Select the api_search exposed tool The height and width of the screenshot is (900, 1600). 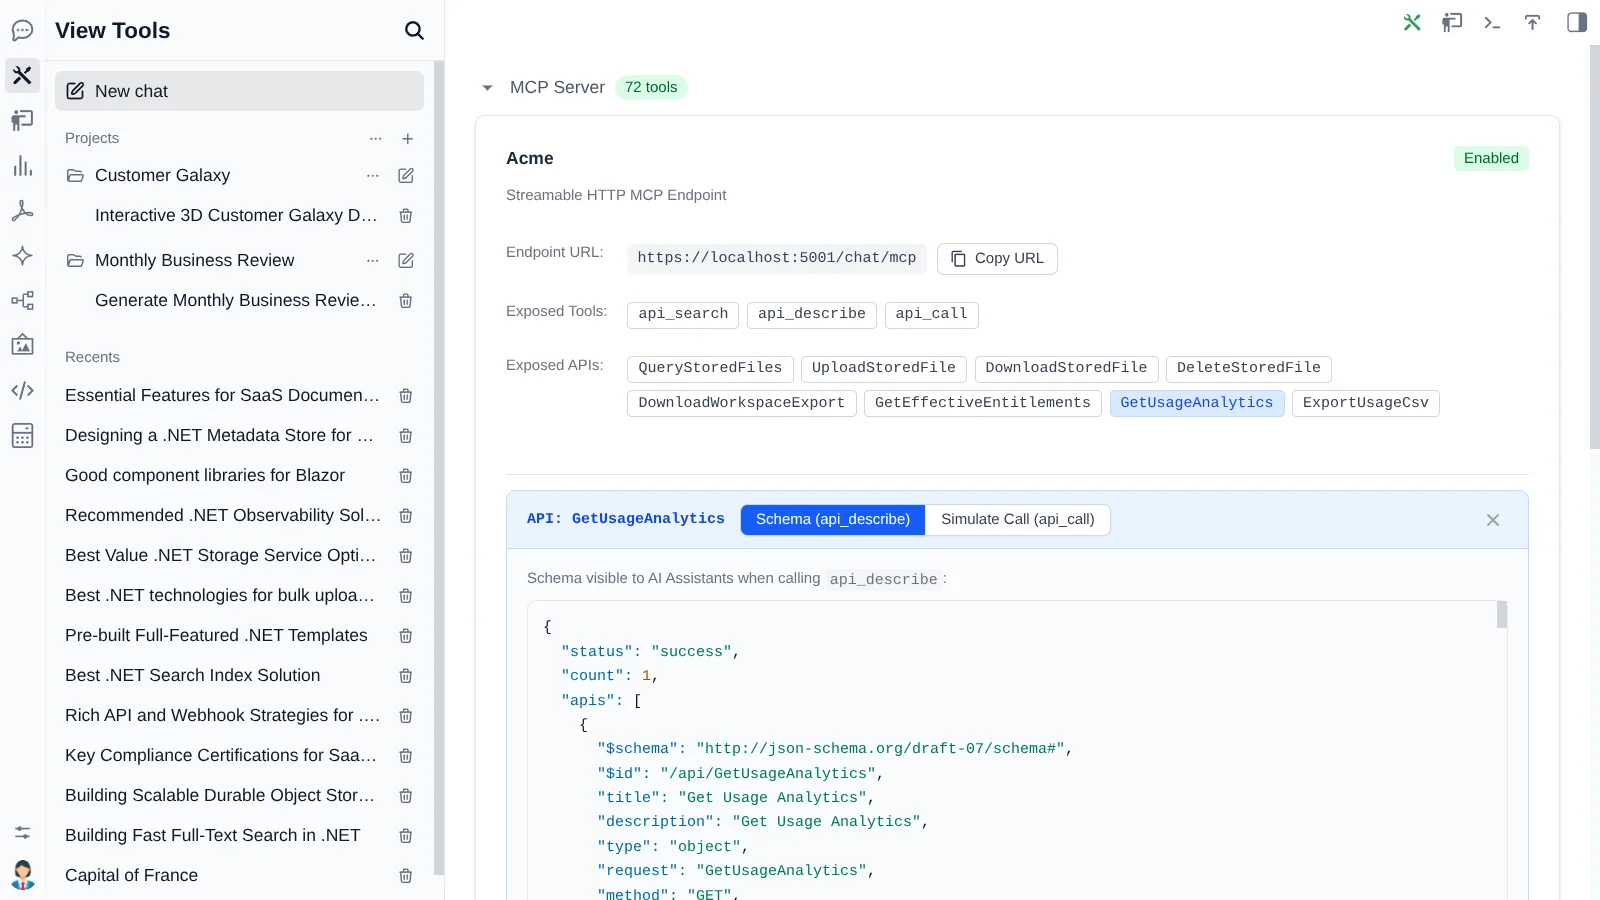tap(683, 314)
